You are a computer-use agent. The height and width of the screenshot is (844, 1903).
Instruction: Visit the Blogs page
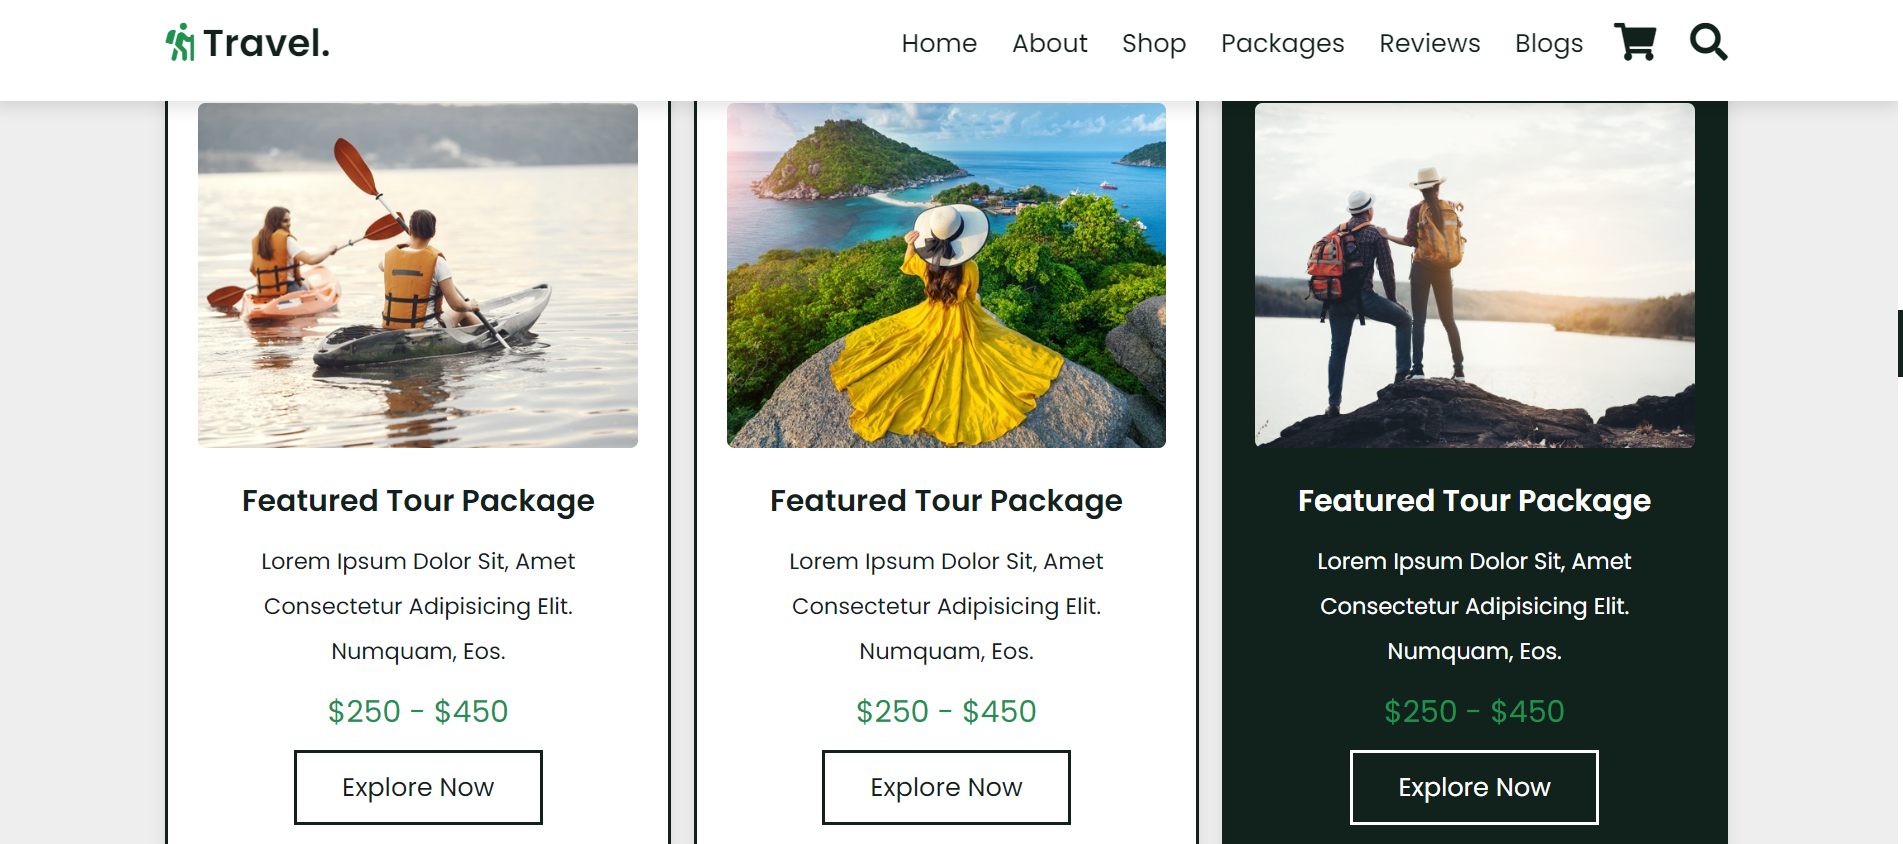[x=1548, y=43]
